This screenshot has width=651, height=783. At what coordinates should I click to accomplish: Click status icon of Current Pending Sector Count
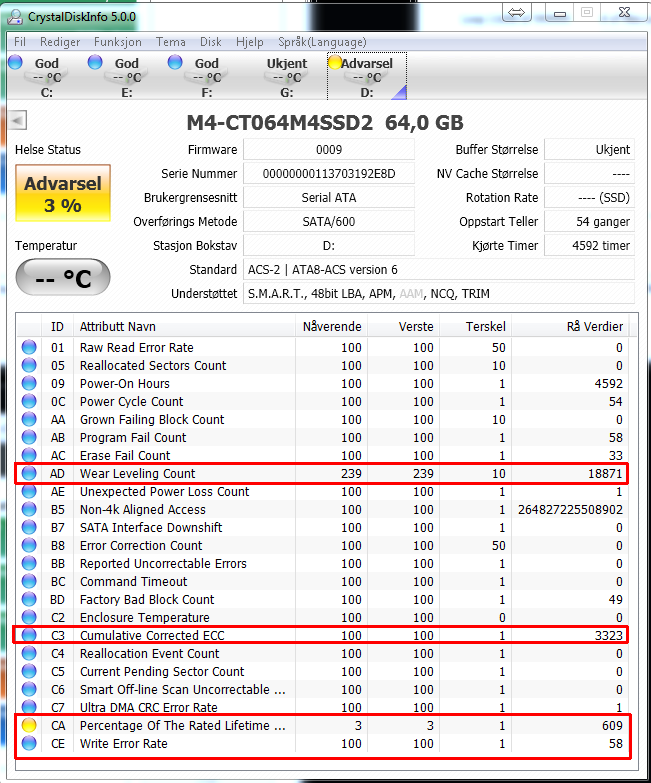(29, 671)
